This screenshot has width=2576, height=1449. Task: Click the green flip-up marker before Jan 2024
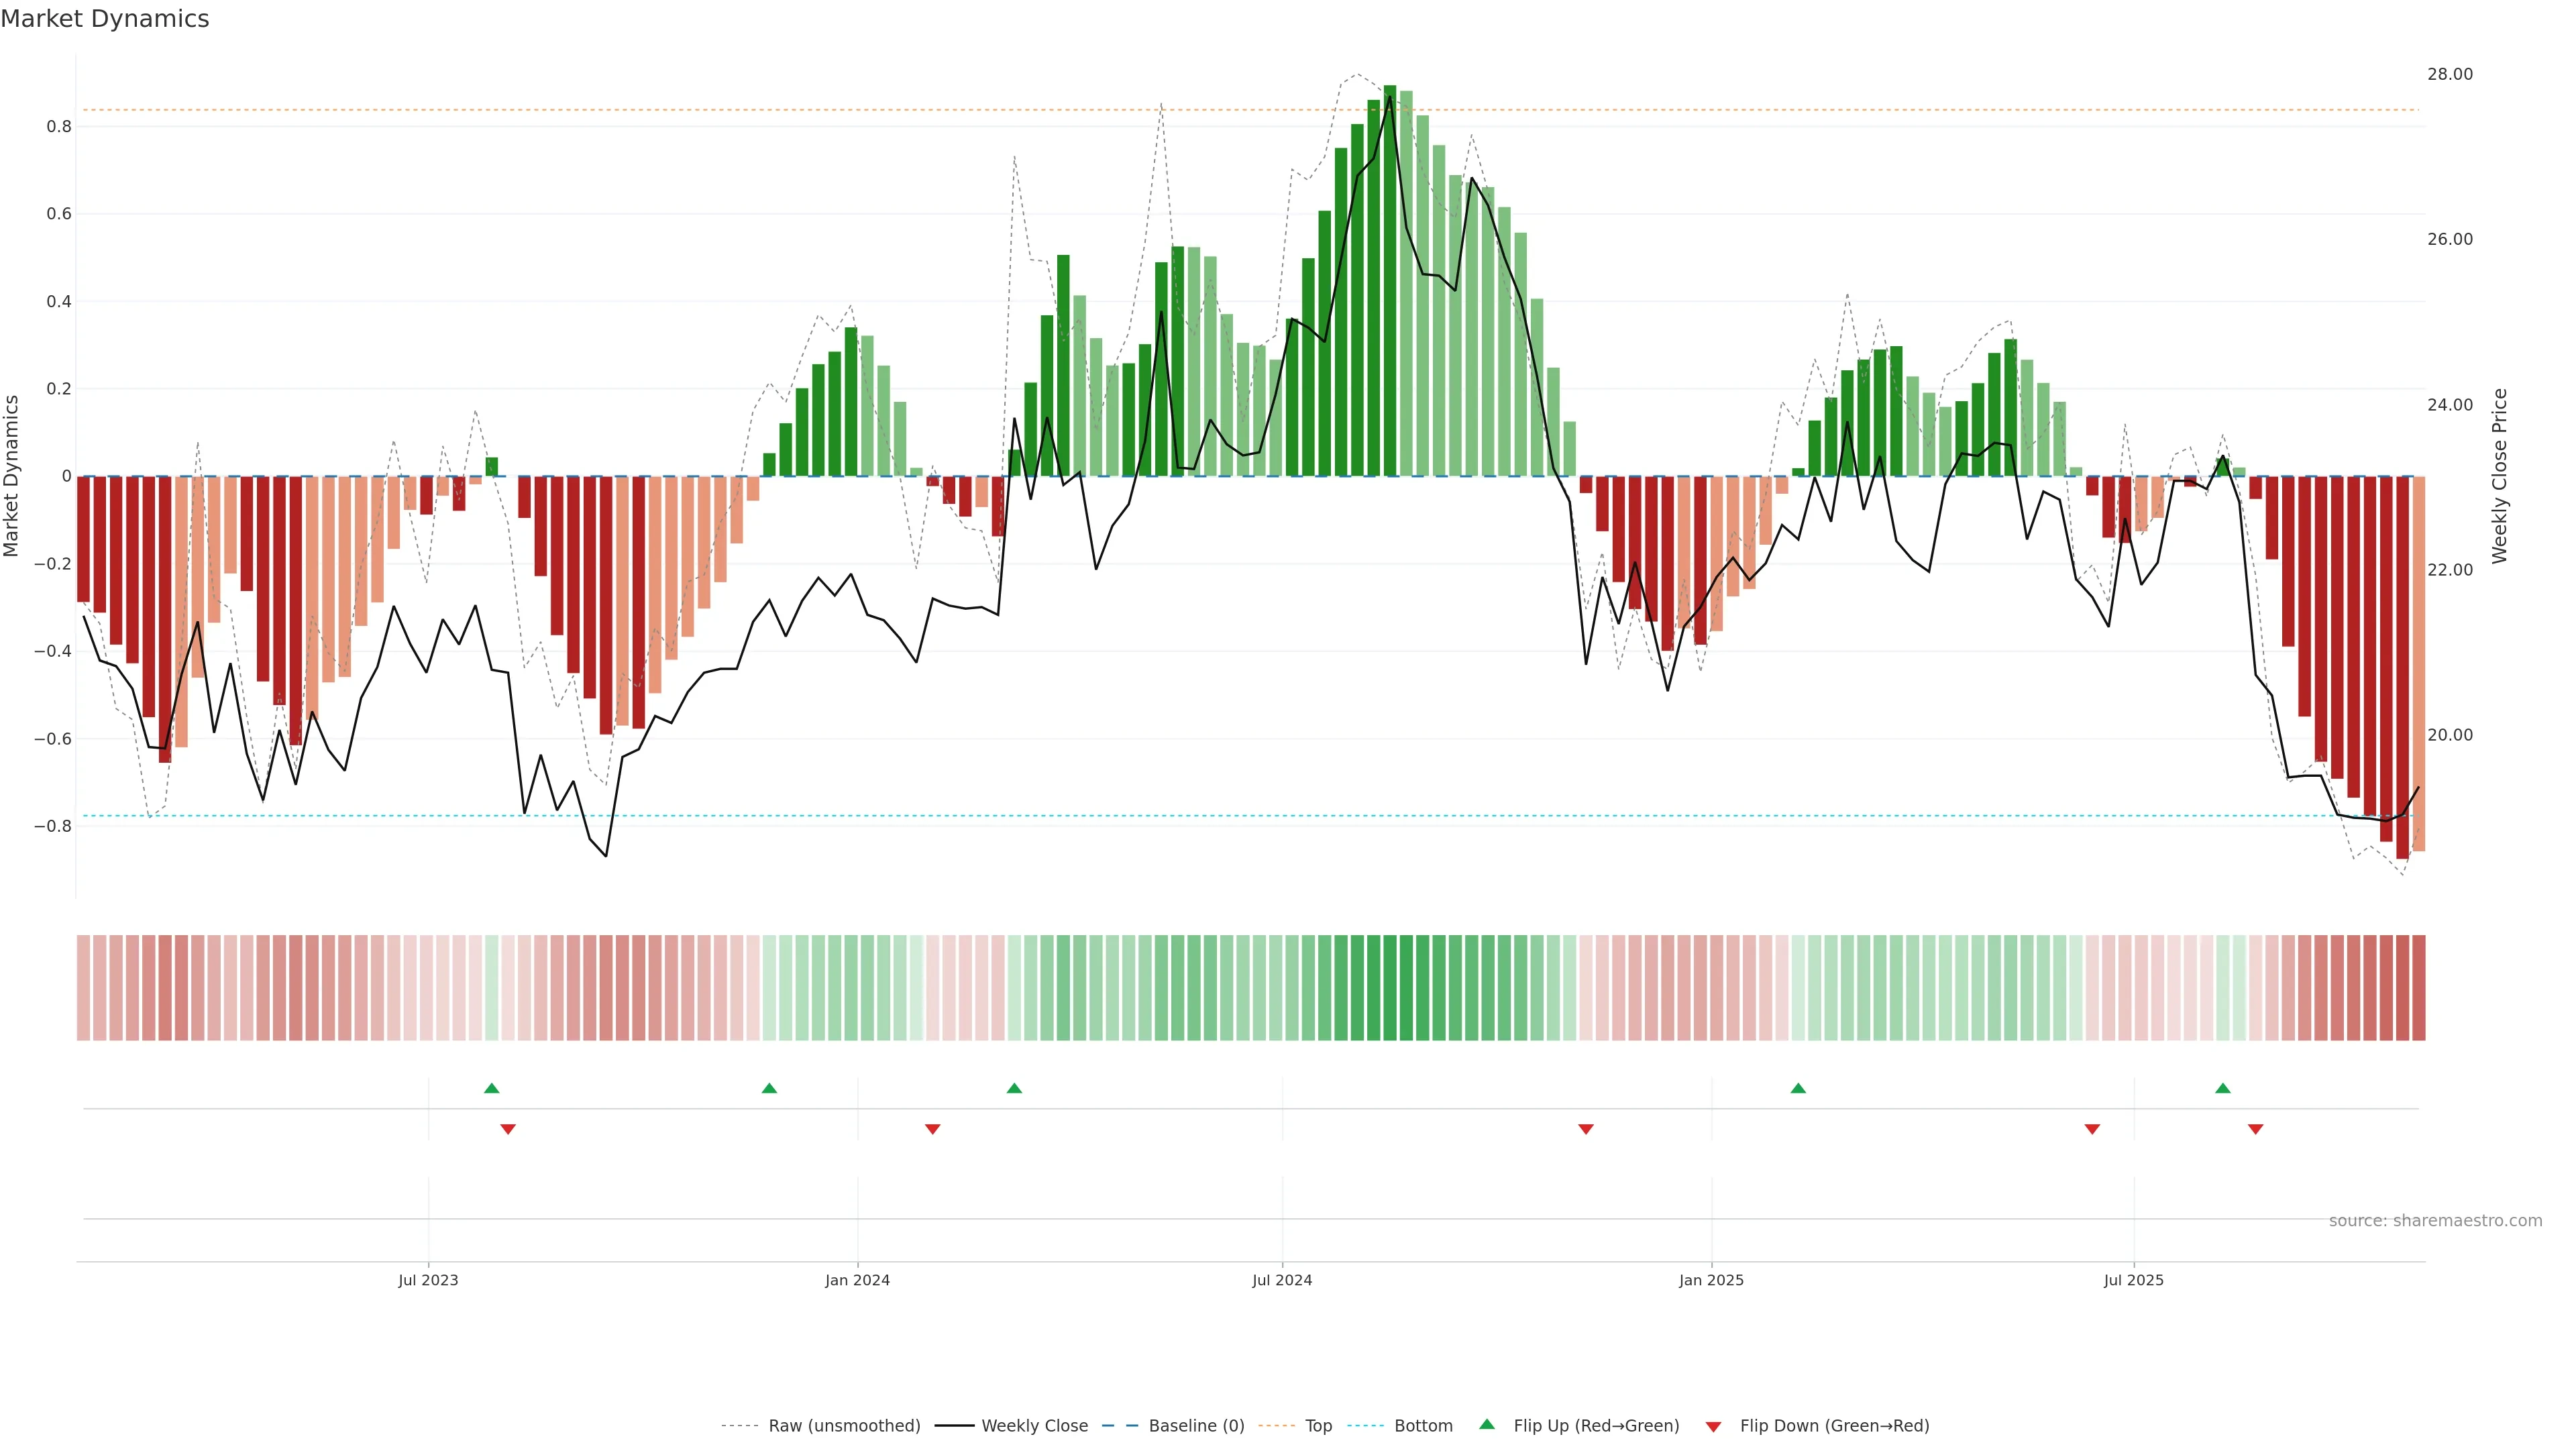click(769, 1088)
